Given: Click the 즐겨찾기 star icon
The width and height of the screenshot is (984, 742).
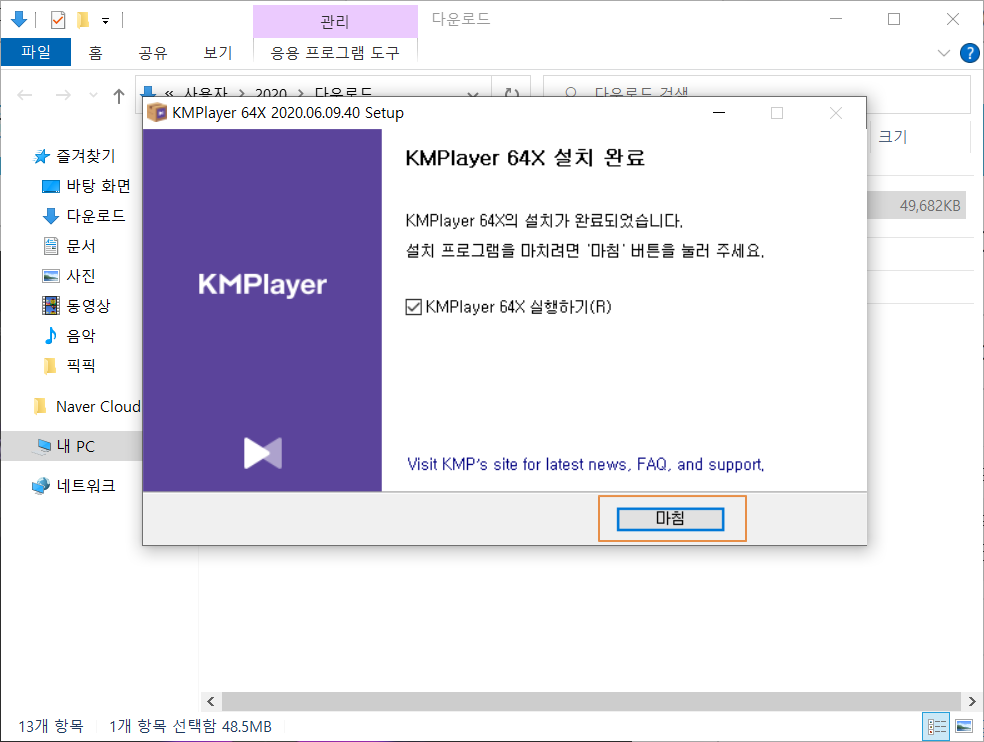Looking at the screenshot, I should 41,156.
